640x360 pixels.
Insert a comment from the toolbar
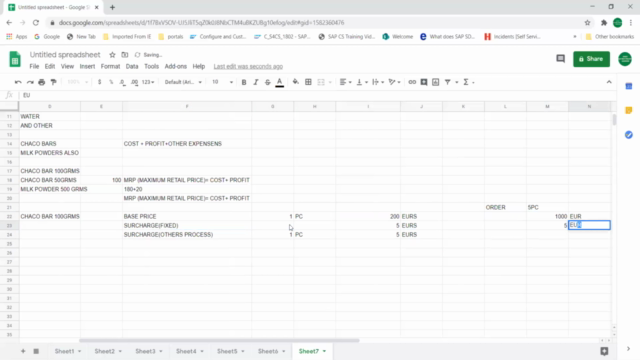pyautogui.click(x=424, y=82)
